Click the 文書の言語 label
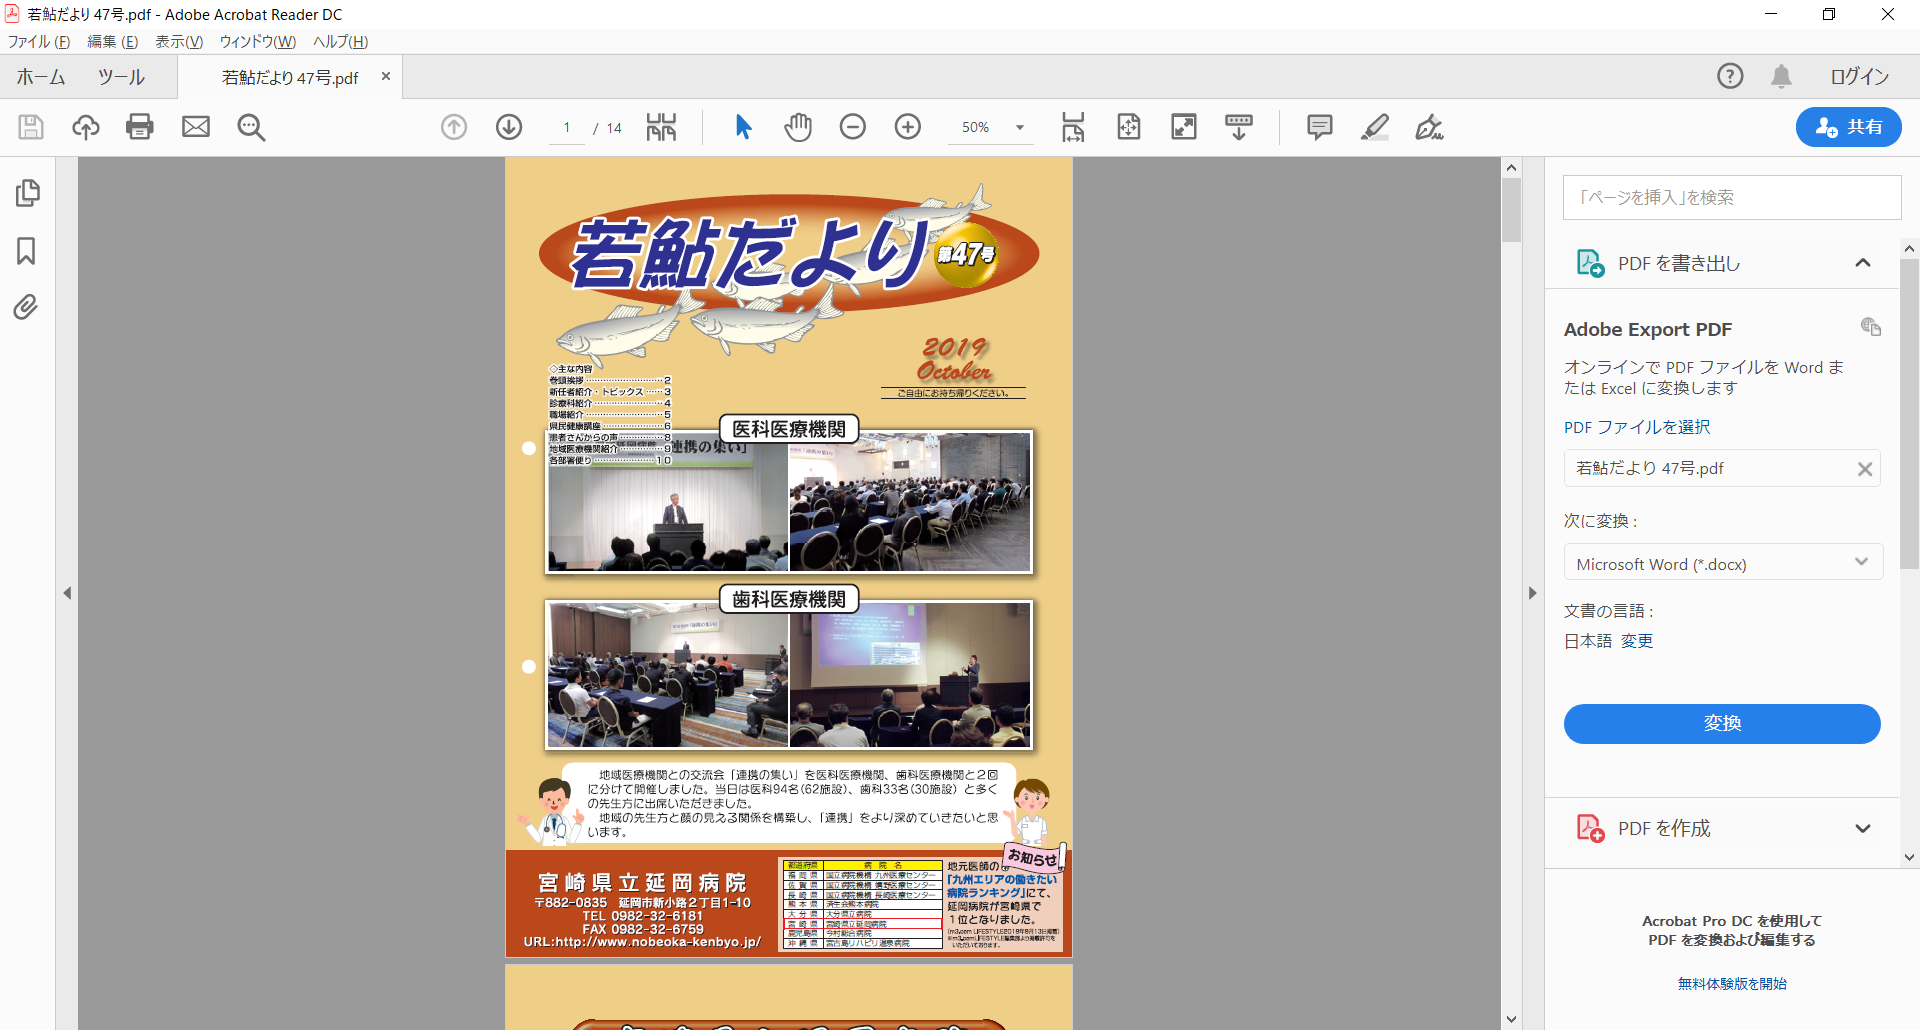This screenshot has height=1030, width=1920. coord(1609,611)
